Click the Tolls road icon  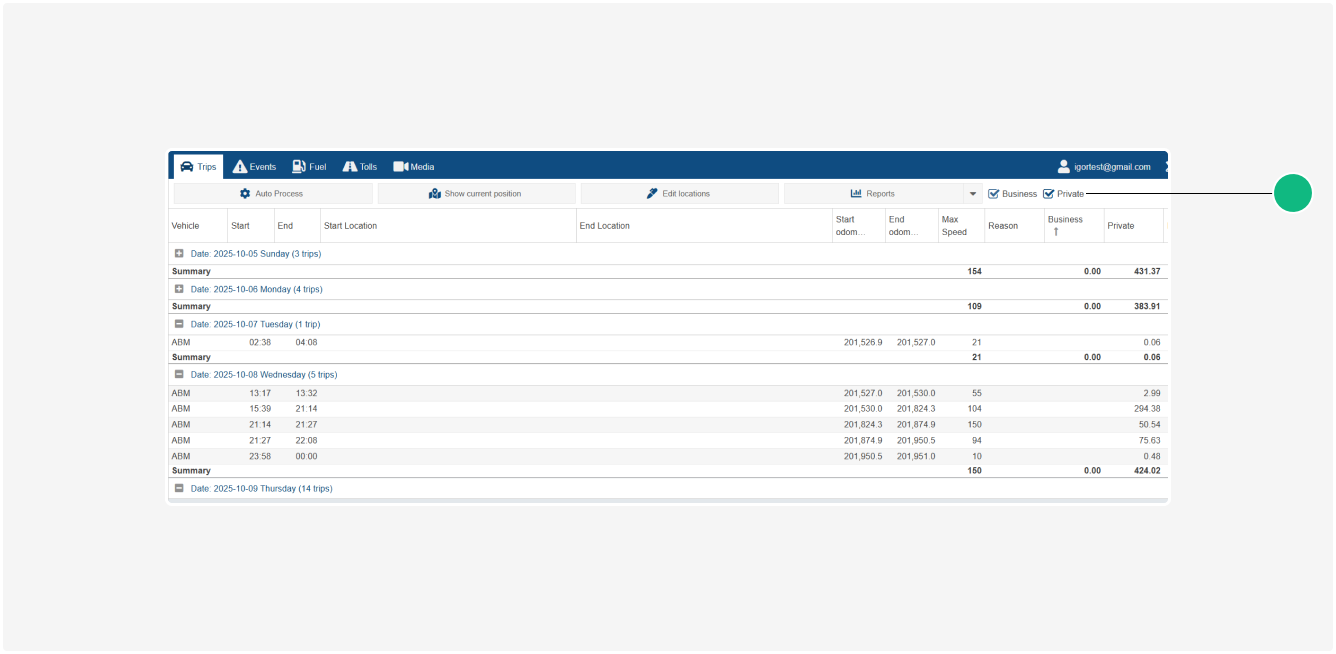(350, 167)
